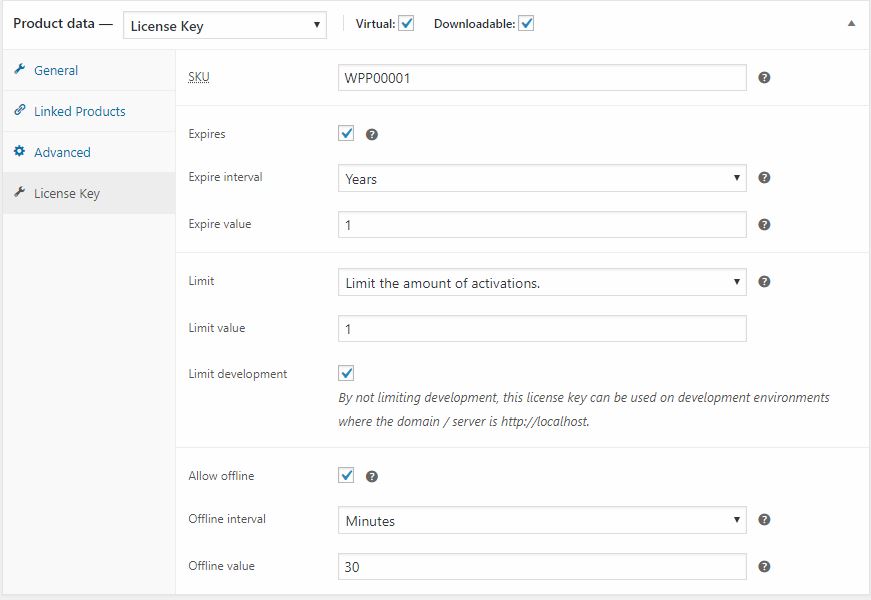Click the wrench icon beside License Key tab
This screenshot has width=871, height=600.
[19, 192]
